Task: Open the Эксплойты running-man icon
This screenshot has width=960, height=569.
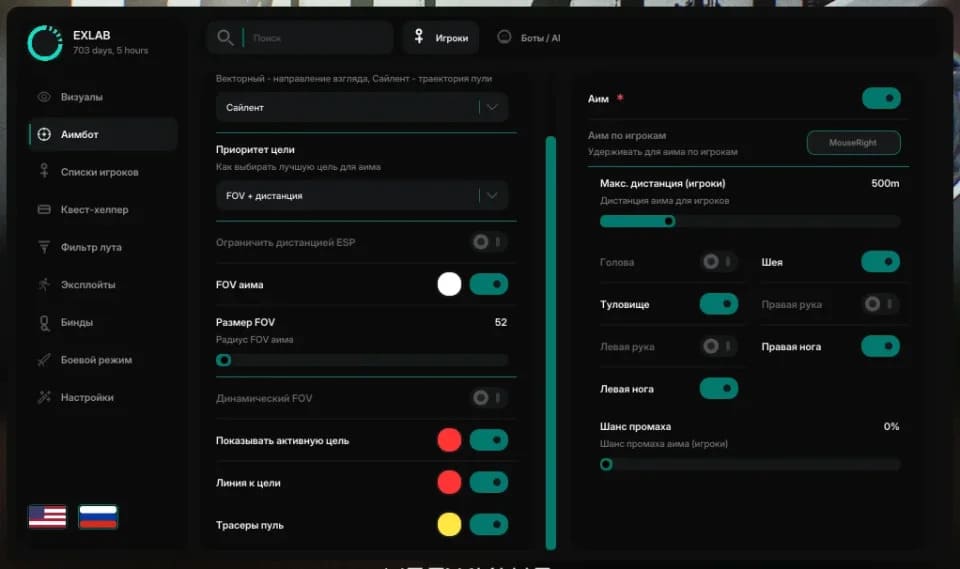Action: 44,284
